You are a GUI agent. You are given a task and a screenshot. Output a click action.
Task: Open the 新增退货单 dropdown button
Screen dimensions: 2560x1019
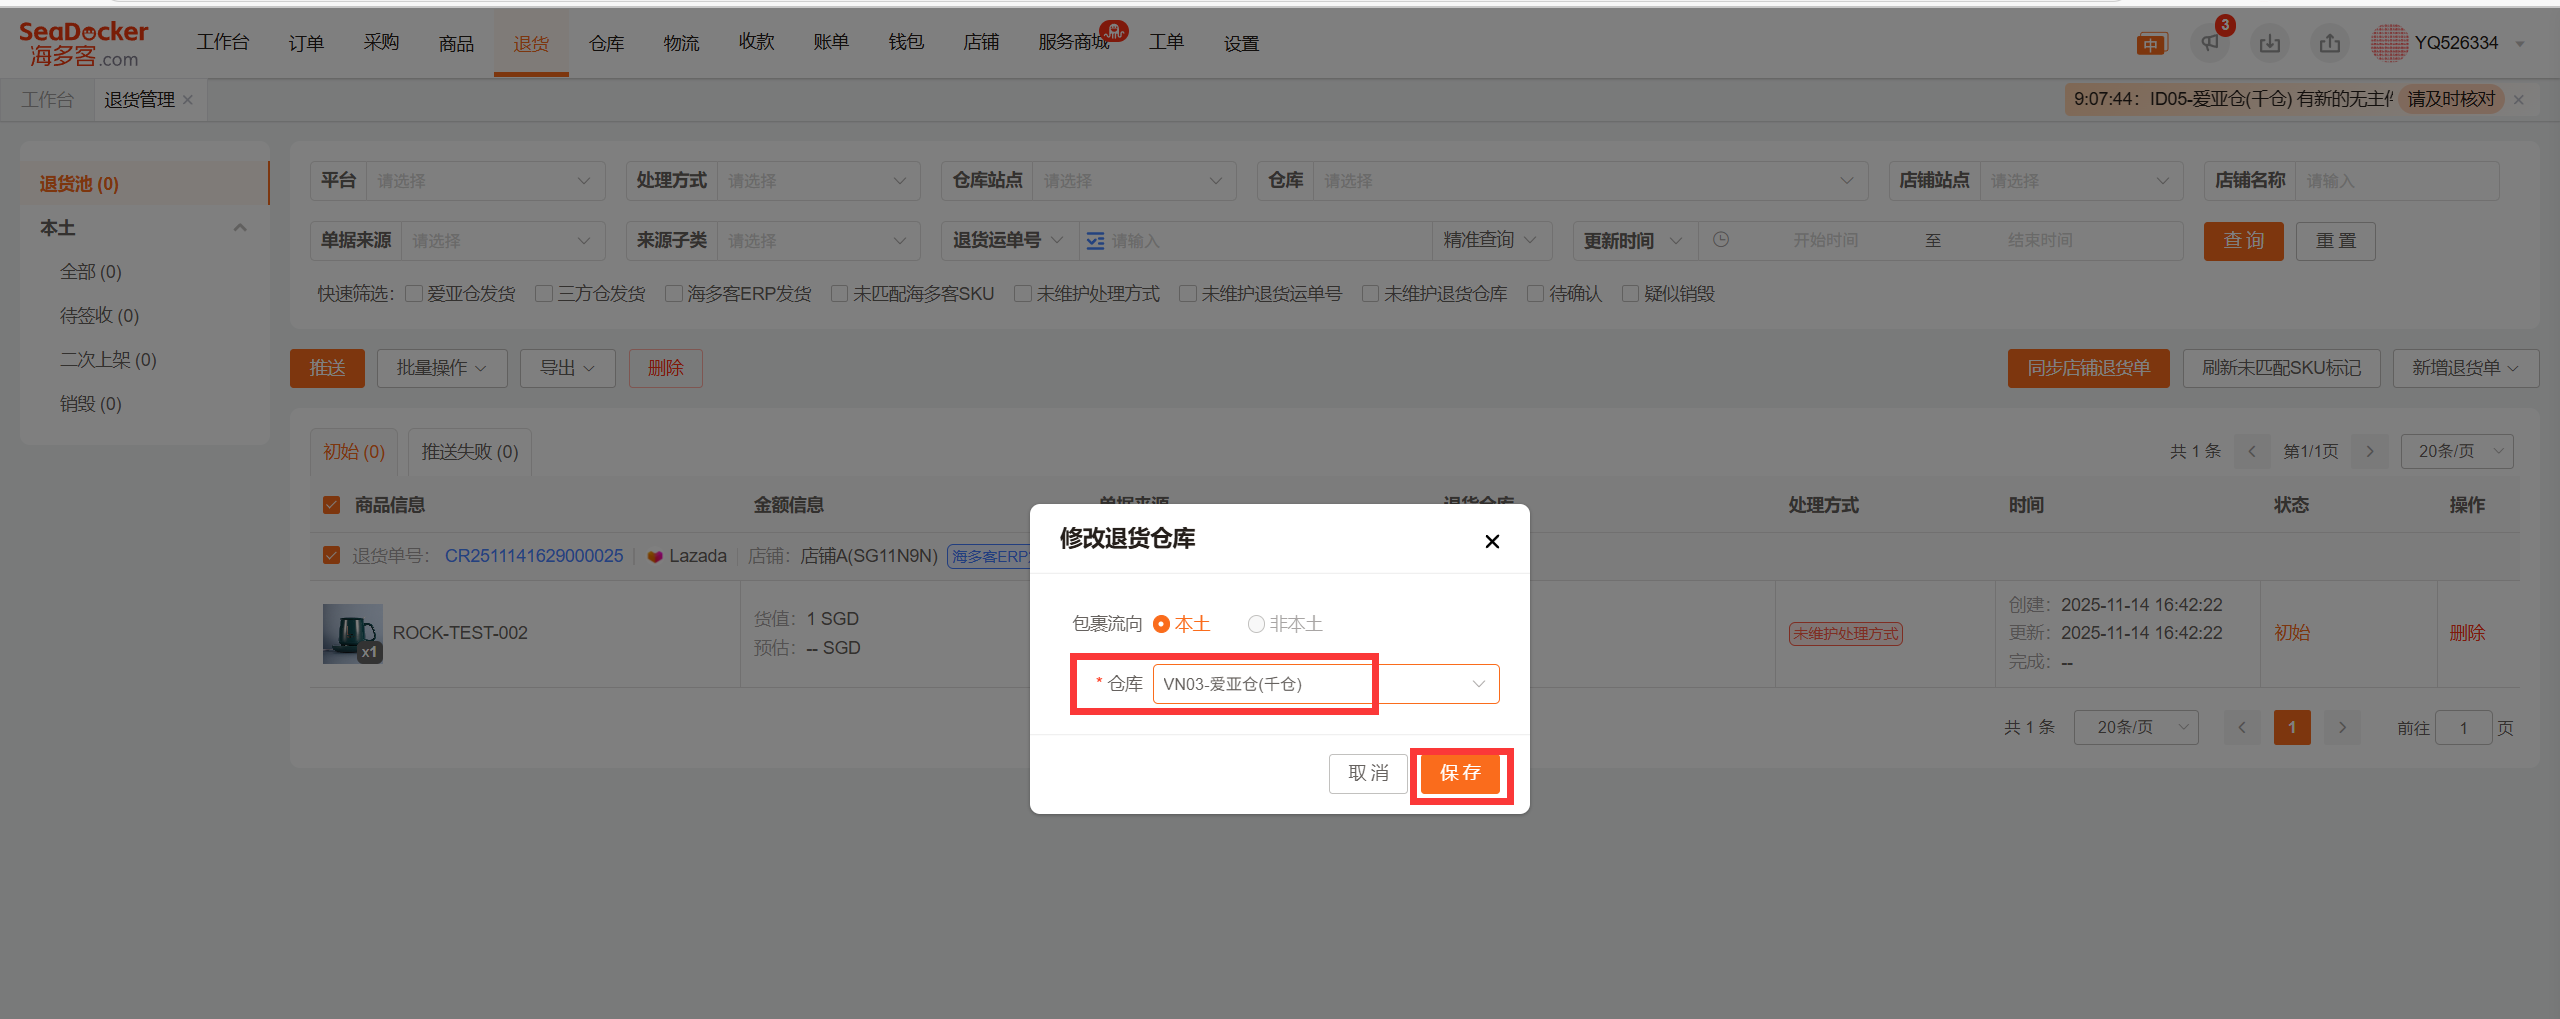[2465, 368]
